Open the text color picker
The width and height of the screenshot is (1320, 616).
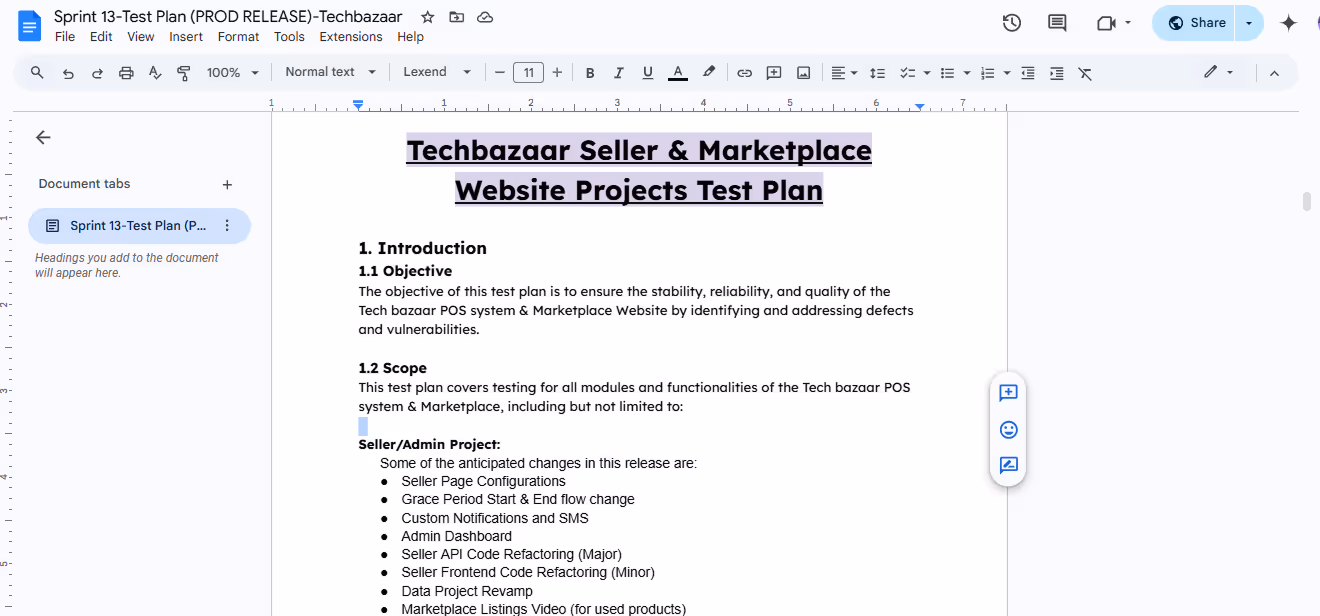[678, 72]
